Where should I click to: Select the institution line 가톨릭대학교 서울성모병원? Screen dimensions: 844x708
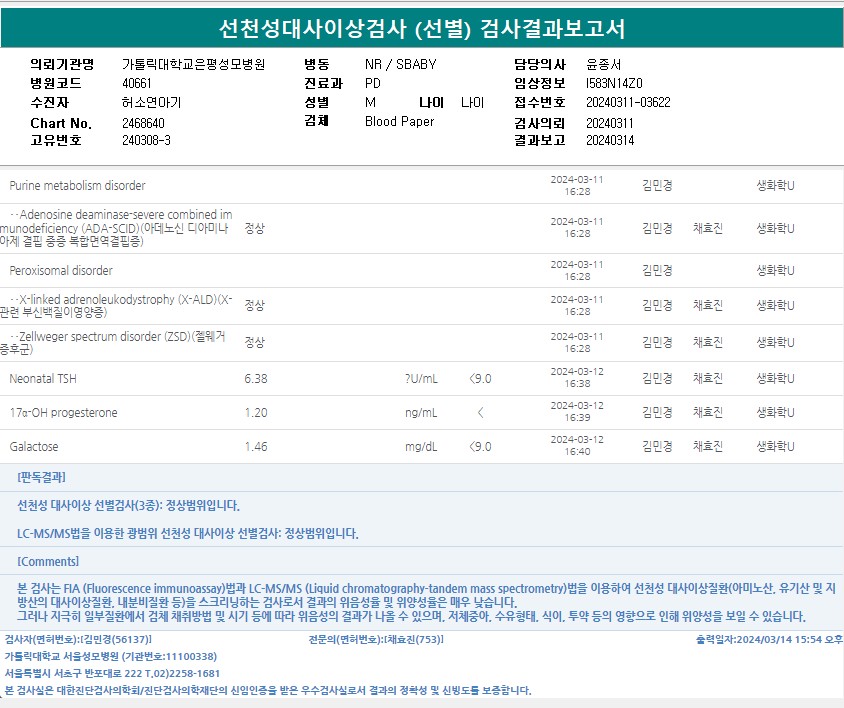click(110, 656)
